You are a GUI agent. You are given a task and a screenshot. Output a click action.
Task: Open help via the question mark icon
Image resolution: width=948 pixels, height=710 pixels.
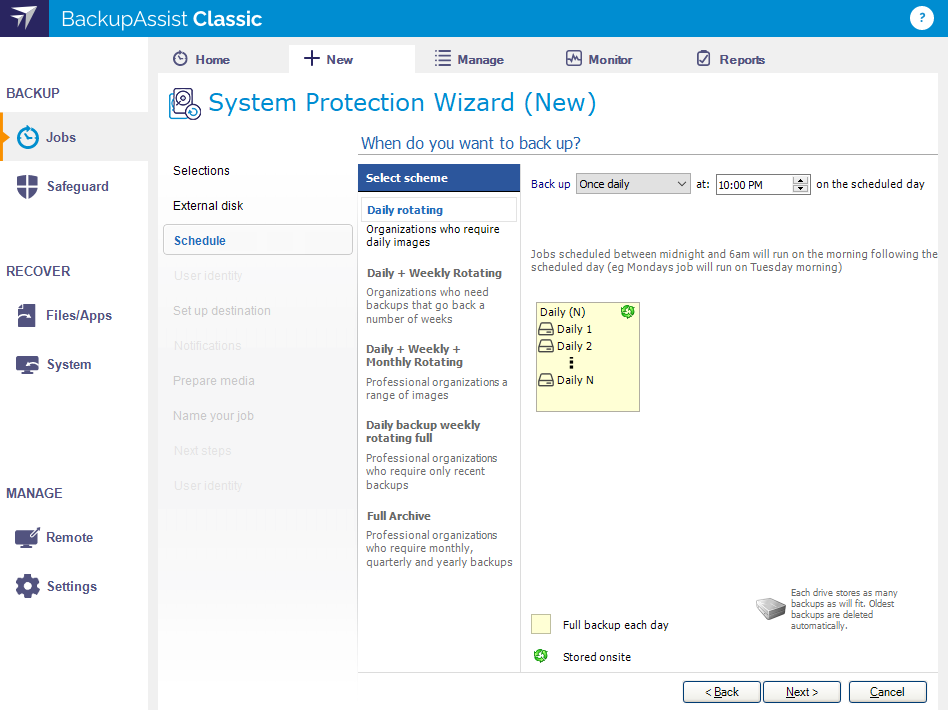(x=921, y=18)
